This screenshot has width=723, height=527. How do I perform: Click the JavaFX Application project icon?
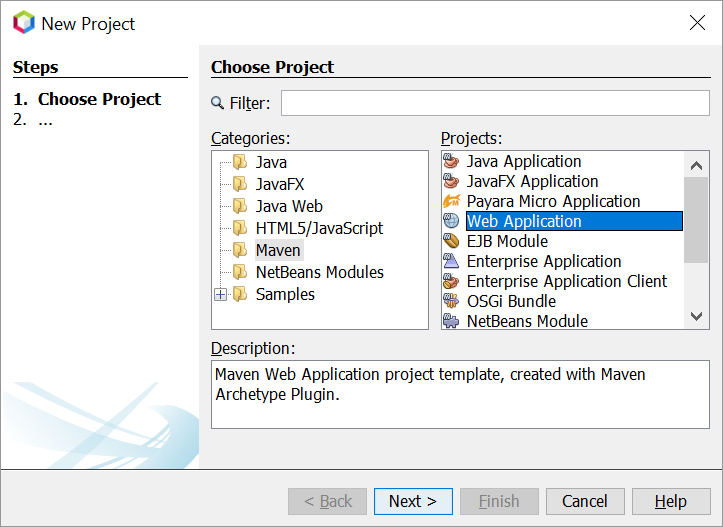452,182
